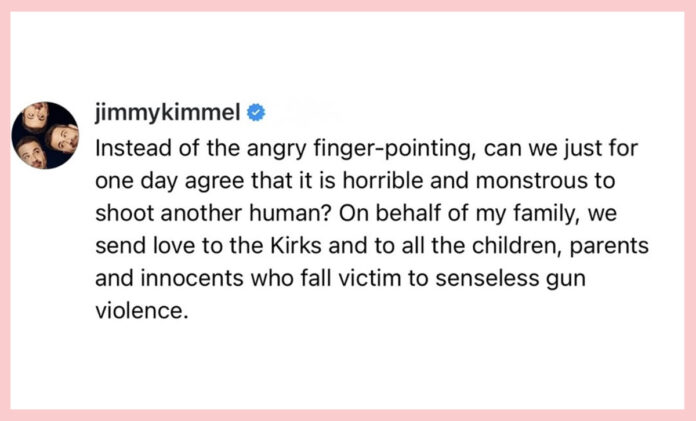696x421 pixels.
Task: Open the jimmykimmel profile picture
Action: [x=45, y=135]
